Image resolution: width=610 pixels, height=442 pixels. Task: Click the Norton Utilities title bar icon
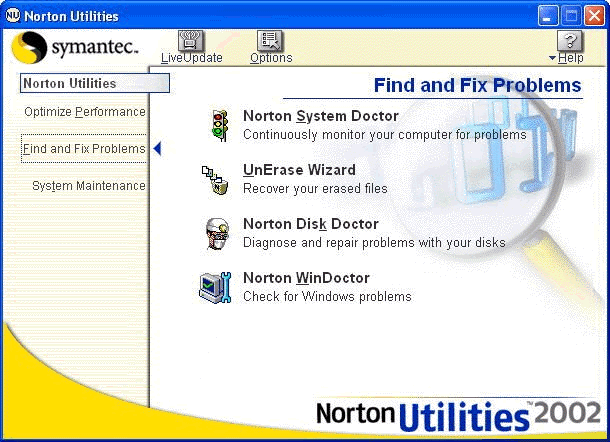pos(12,16)
